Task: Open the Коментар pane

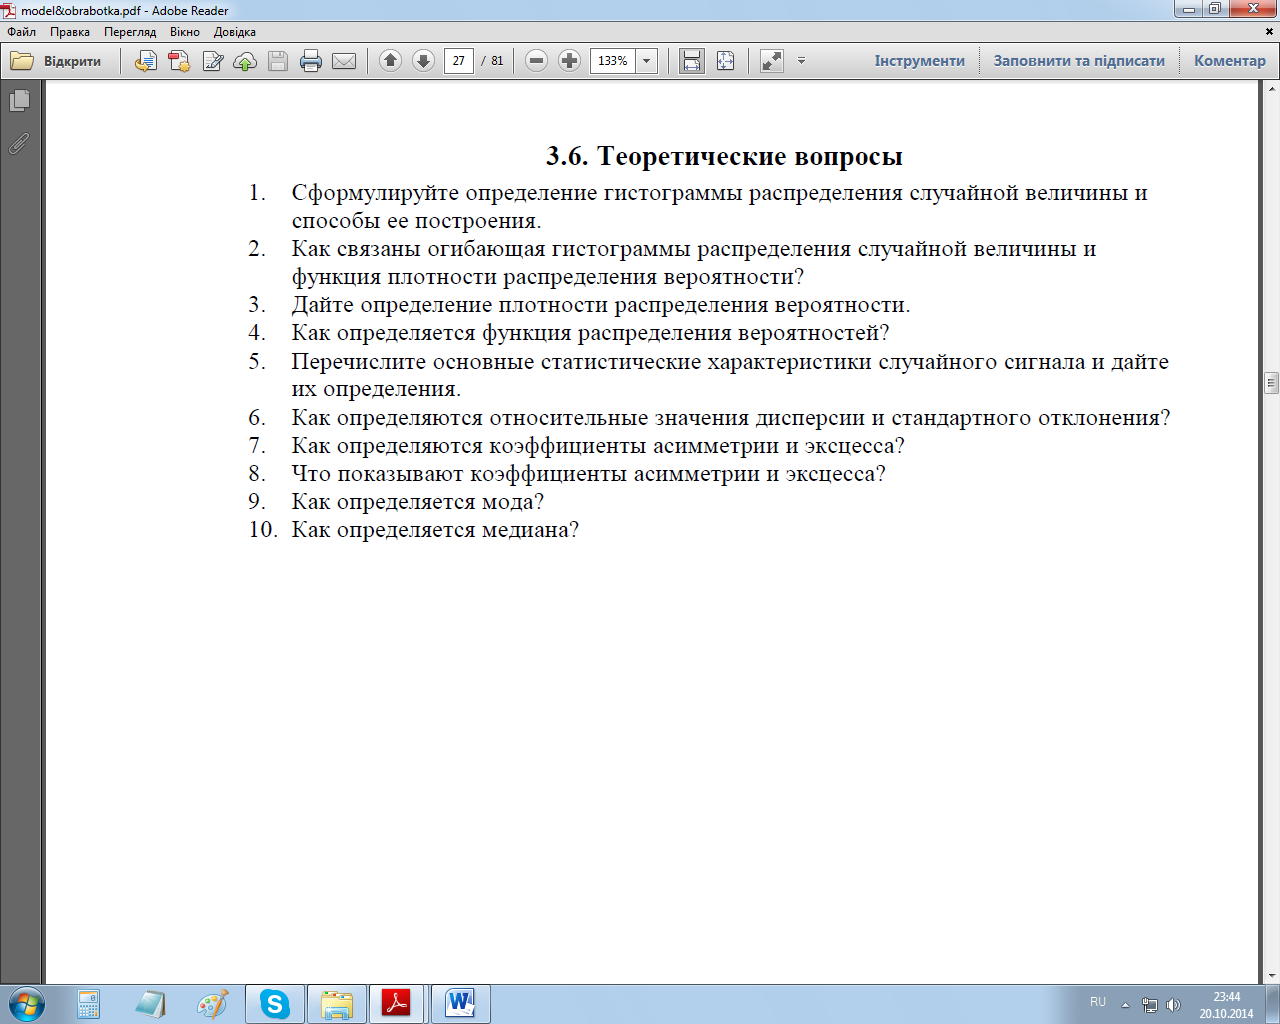Action: [1230, 61]
